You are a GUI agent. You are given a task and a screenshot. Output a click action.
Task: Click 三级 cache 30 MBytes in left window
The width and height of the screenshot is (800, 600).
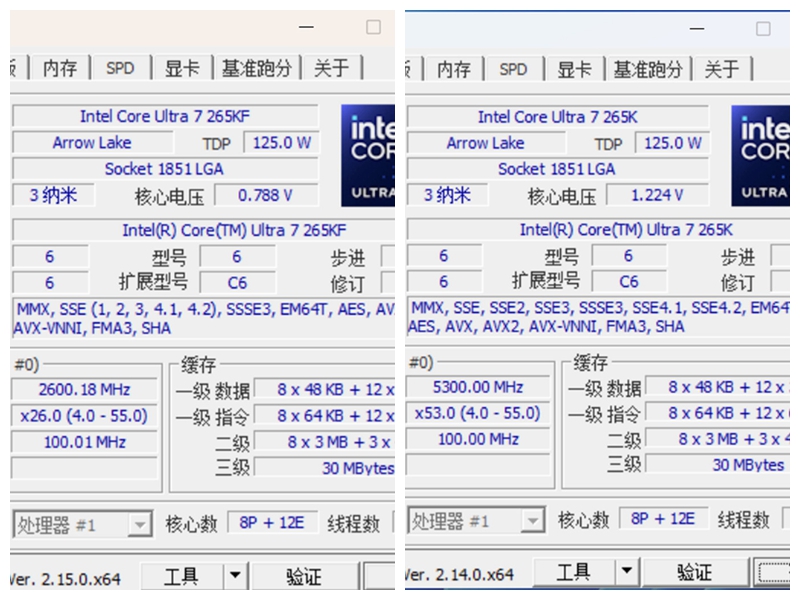click(324, 467)
